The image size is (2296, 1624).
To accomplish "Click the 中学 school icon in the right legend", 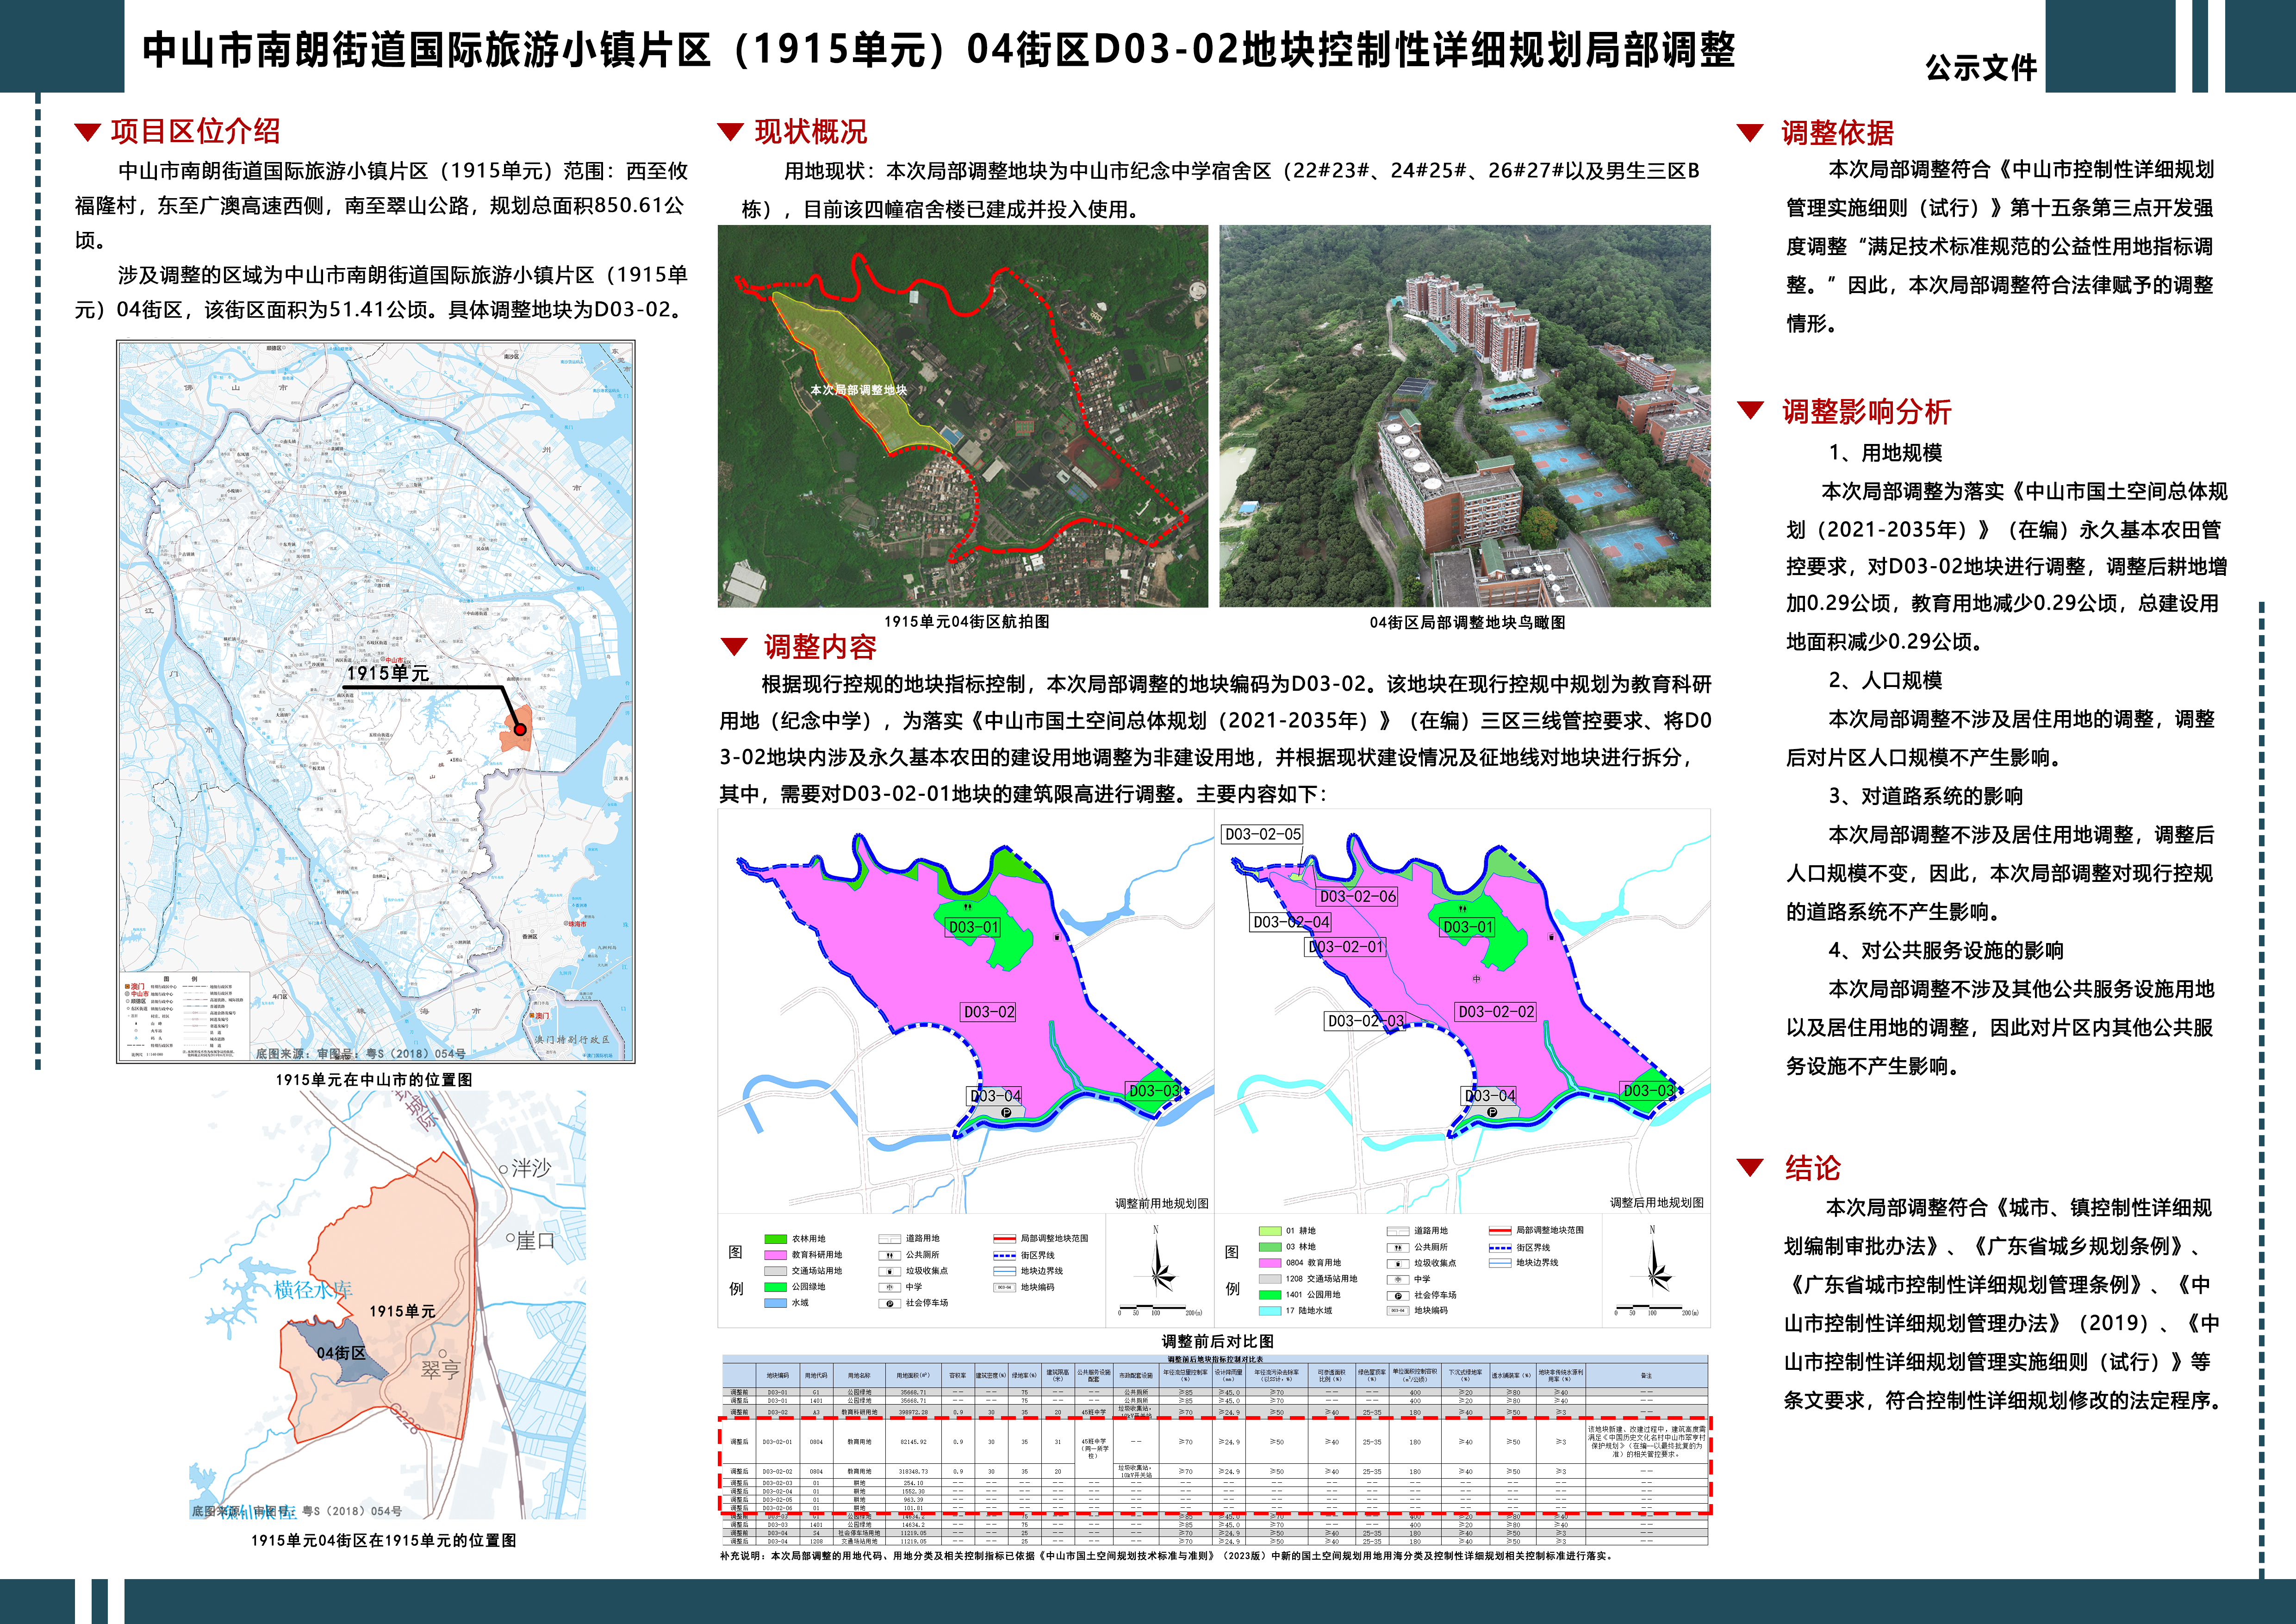I will click(1397, 1279).
